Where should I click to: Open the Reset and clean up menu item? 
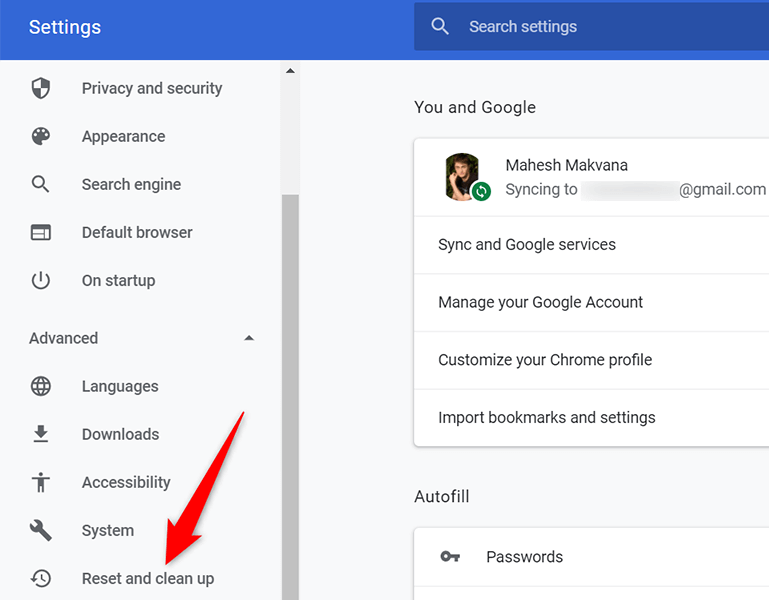[x=148, y=578]
